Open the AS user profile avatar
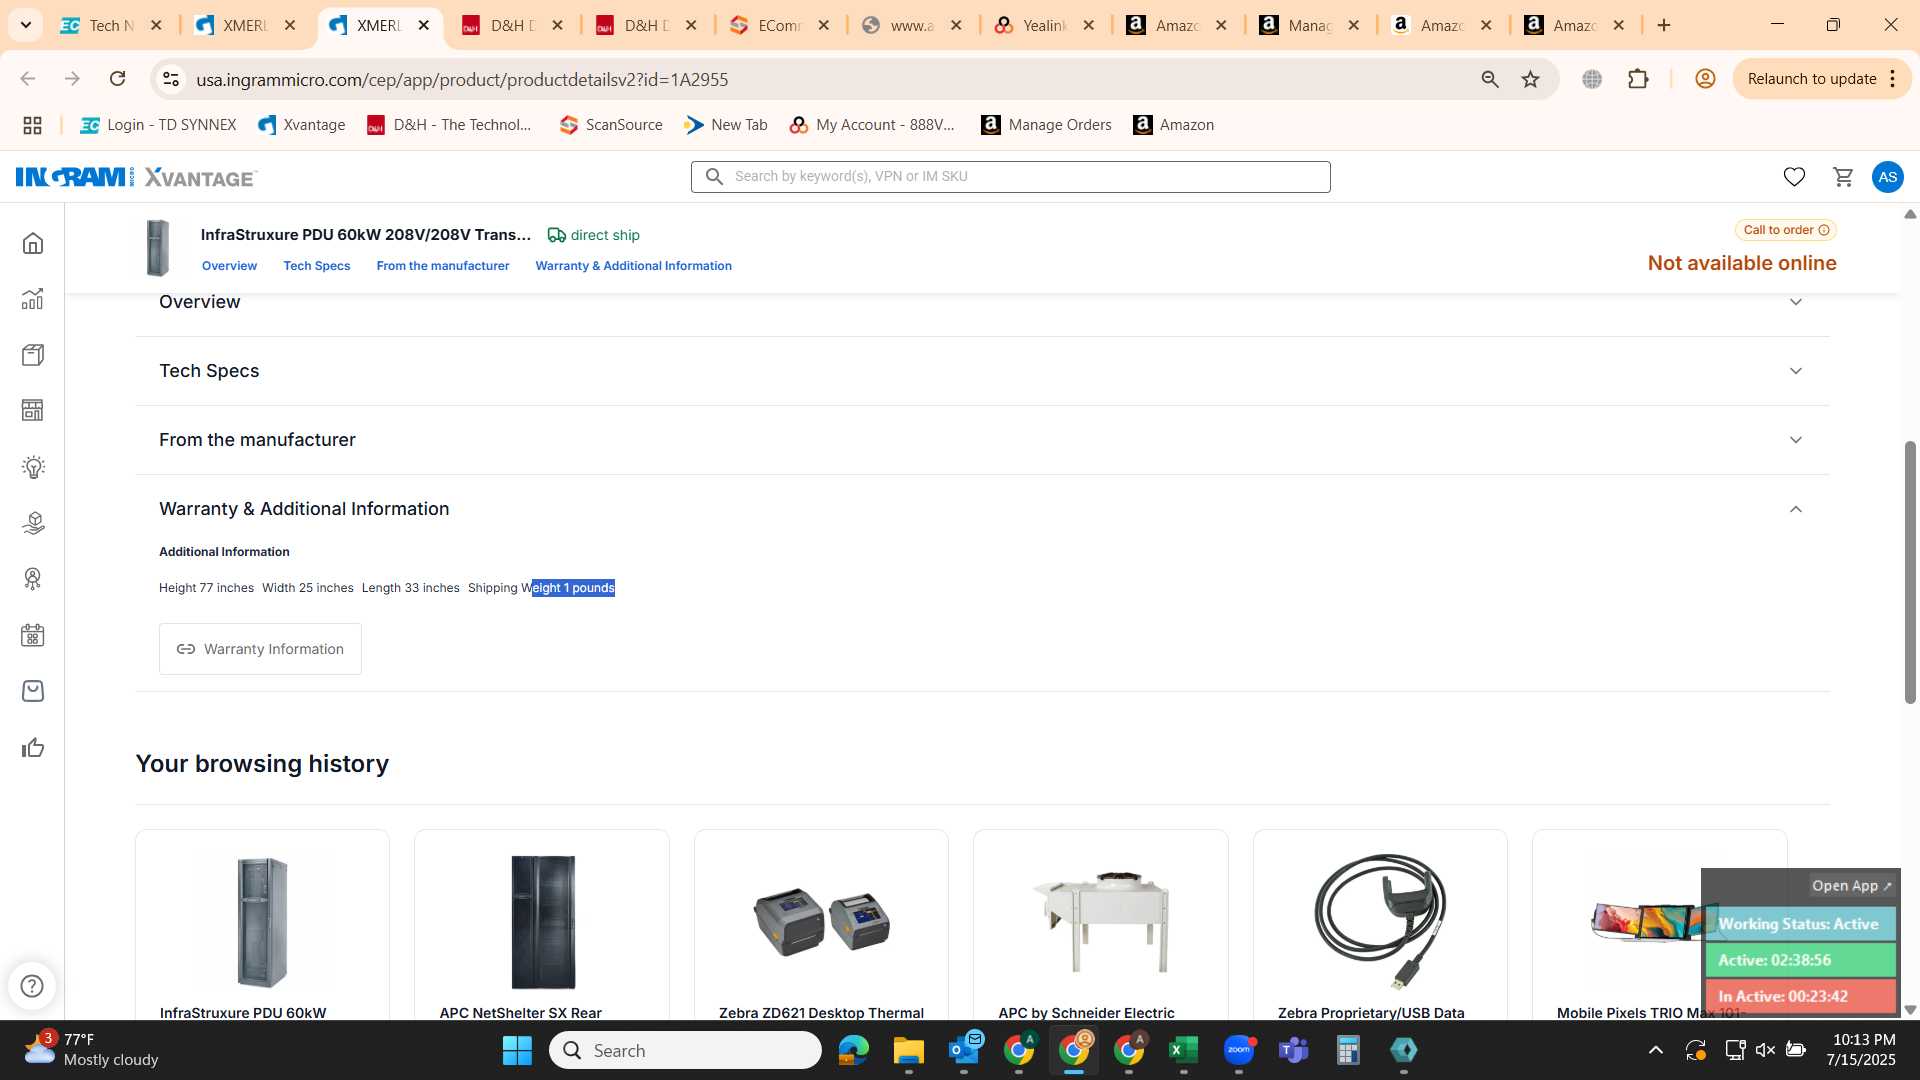Viewport: 1920px width, 1080px height. pyautogui.click(x=1887, y=177)
